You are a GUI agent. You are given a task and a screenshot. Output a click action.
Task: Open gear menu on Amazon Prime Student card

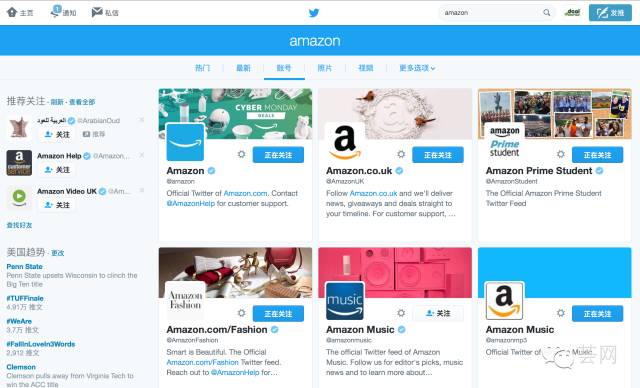click(561, 154)
